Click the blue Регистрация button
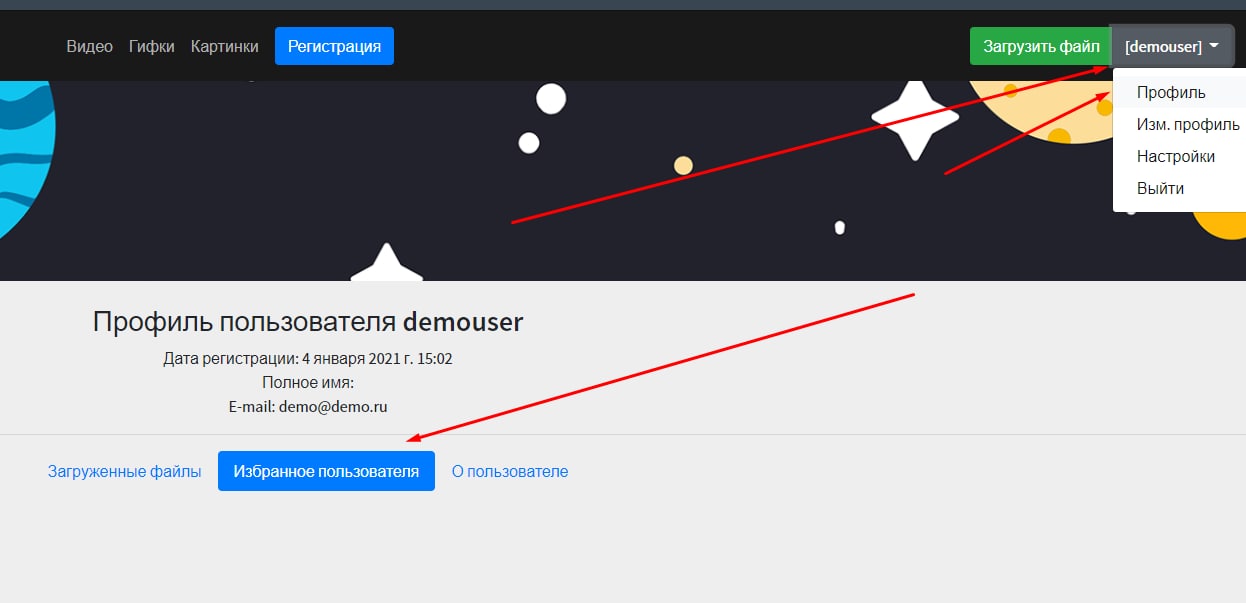 (x=334, y=46)
